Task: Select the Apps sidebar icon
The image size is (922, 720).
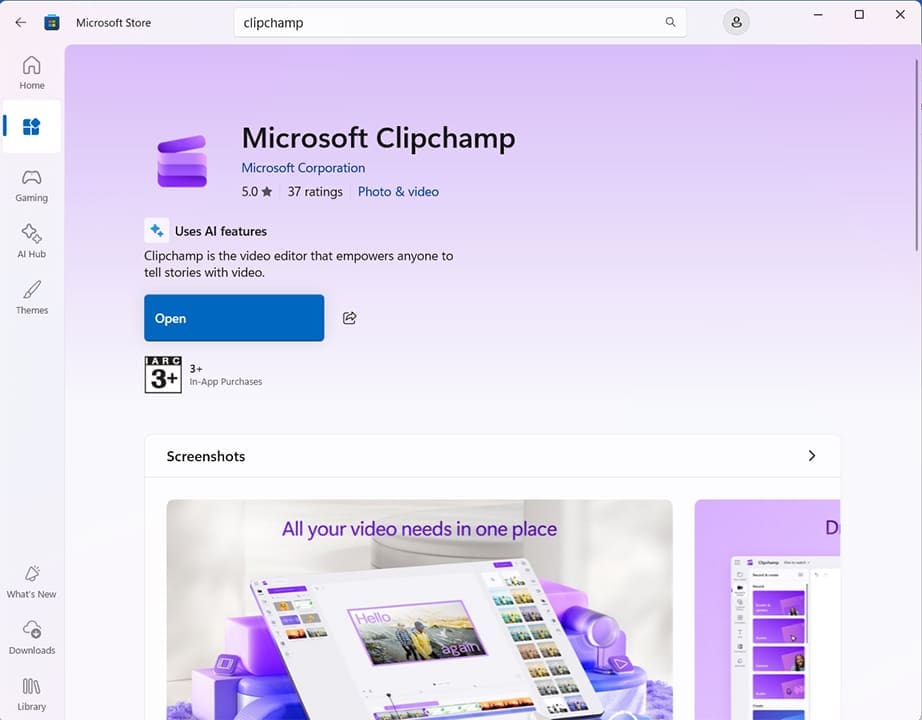Action: [31, 127]
